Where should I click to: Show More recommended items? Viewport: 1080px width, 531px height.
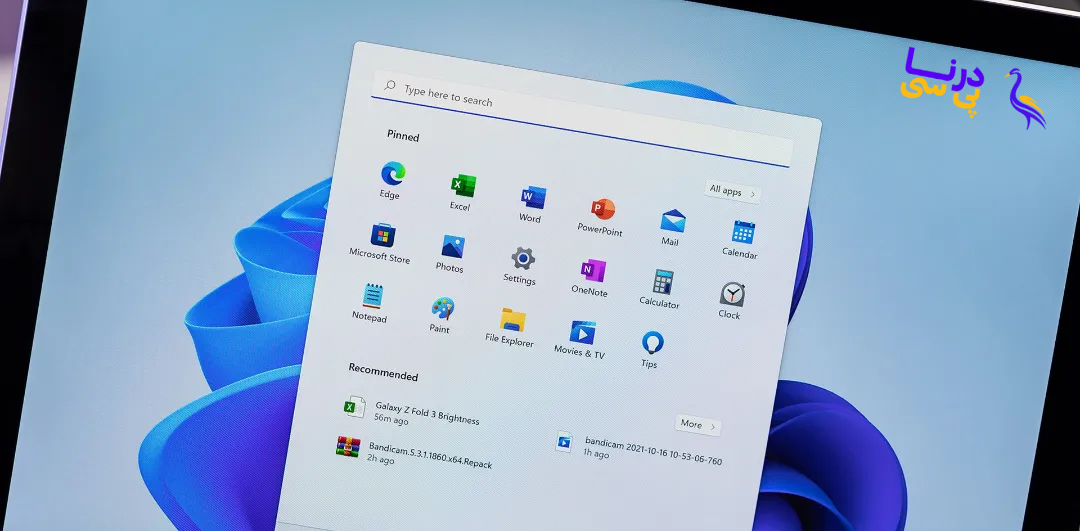[x=697, y=425]
